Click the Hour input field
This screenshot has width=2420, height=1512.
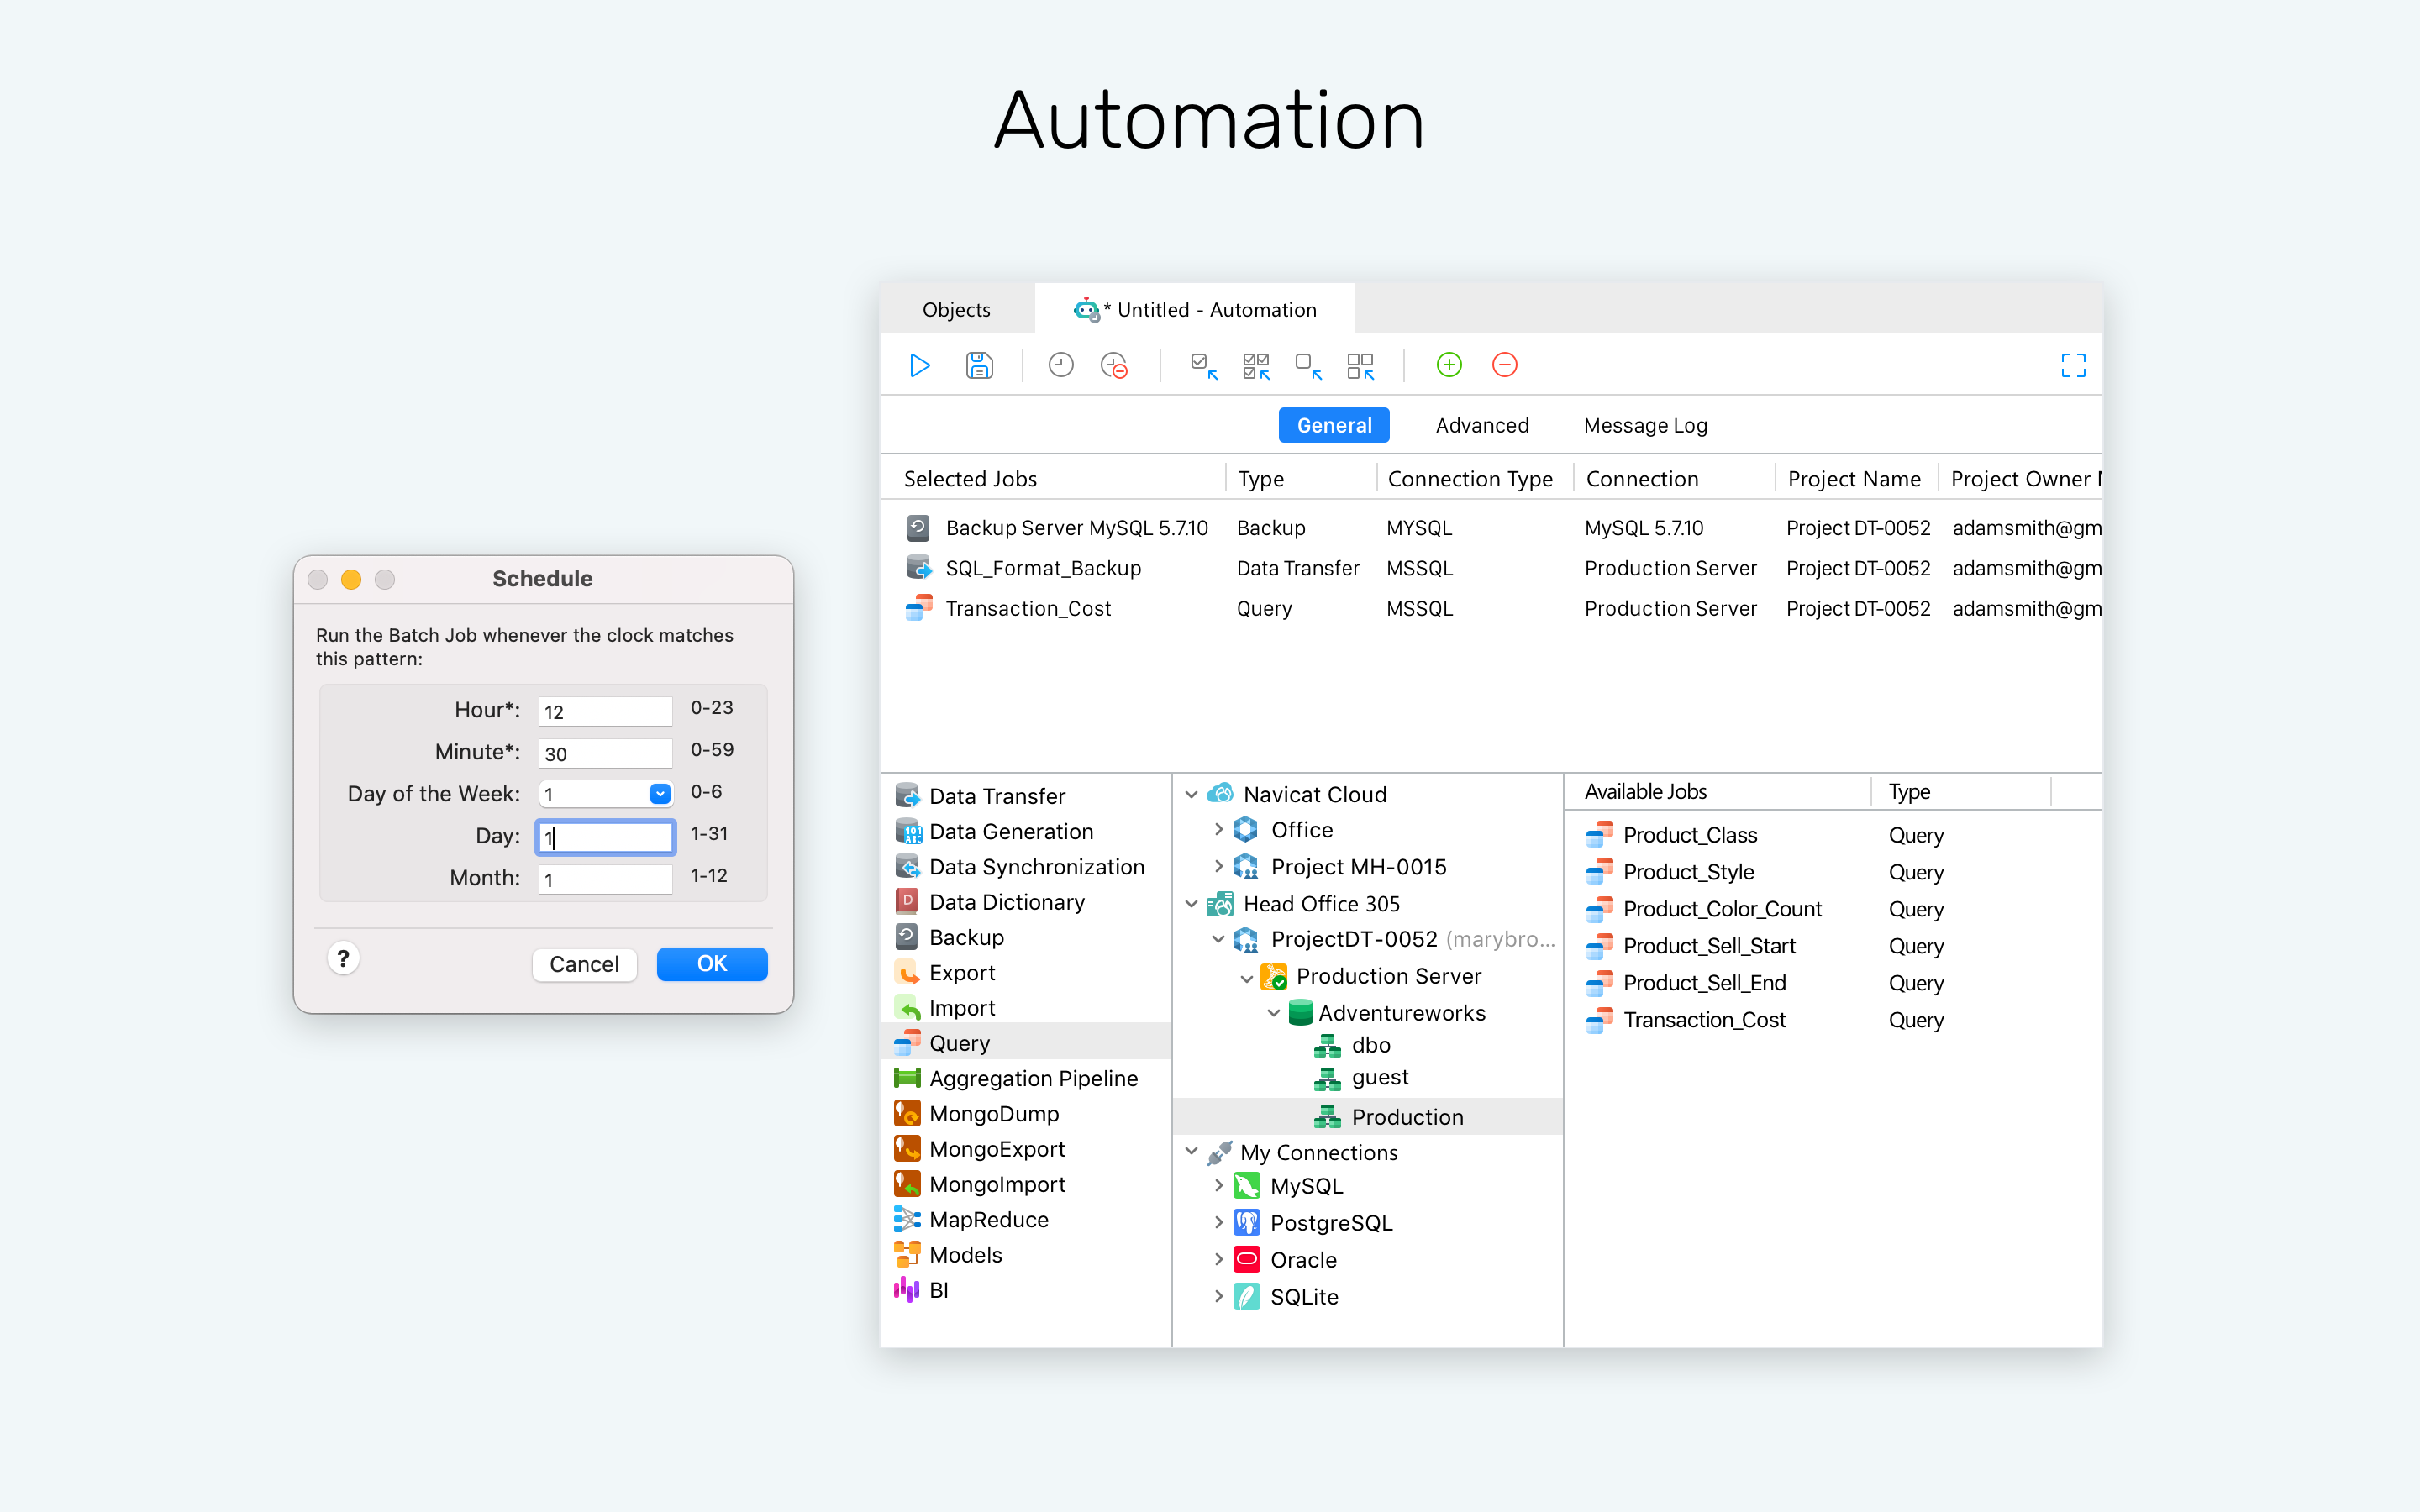[x=605, y=711]
